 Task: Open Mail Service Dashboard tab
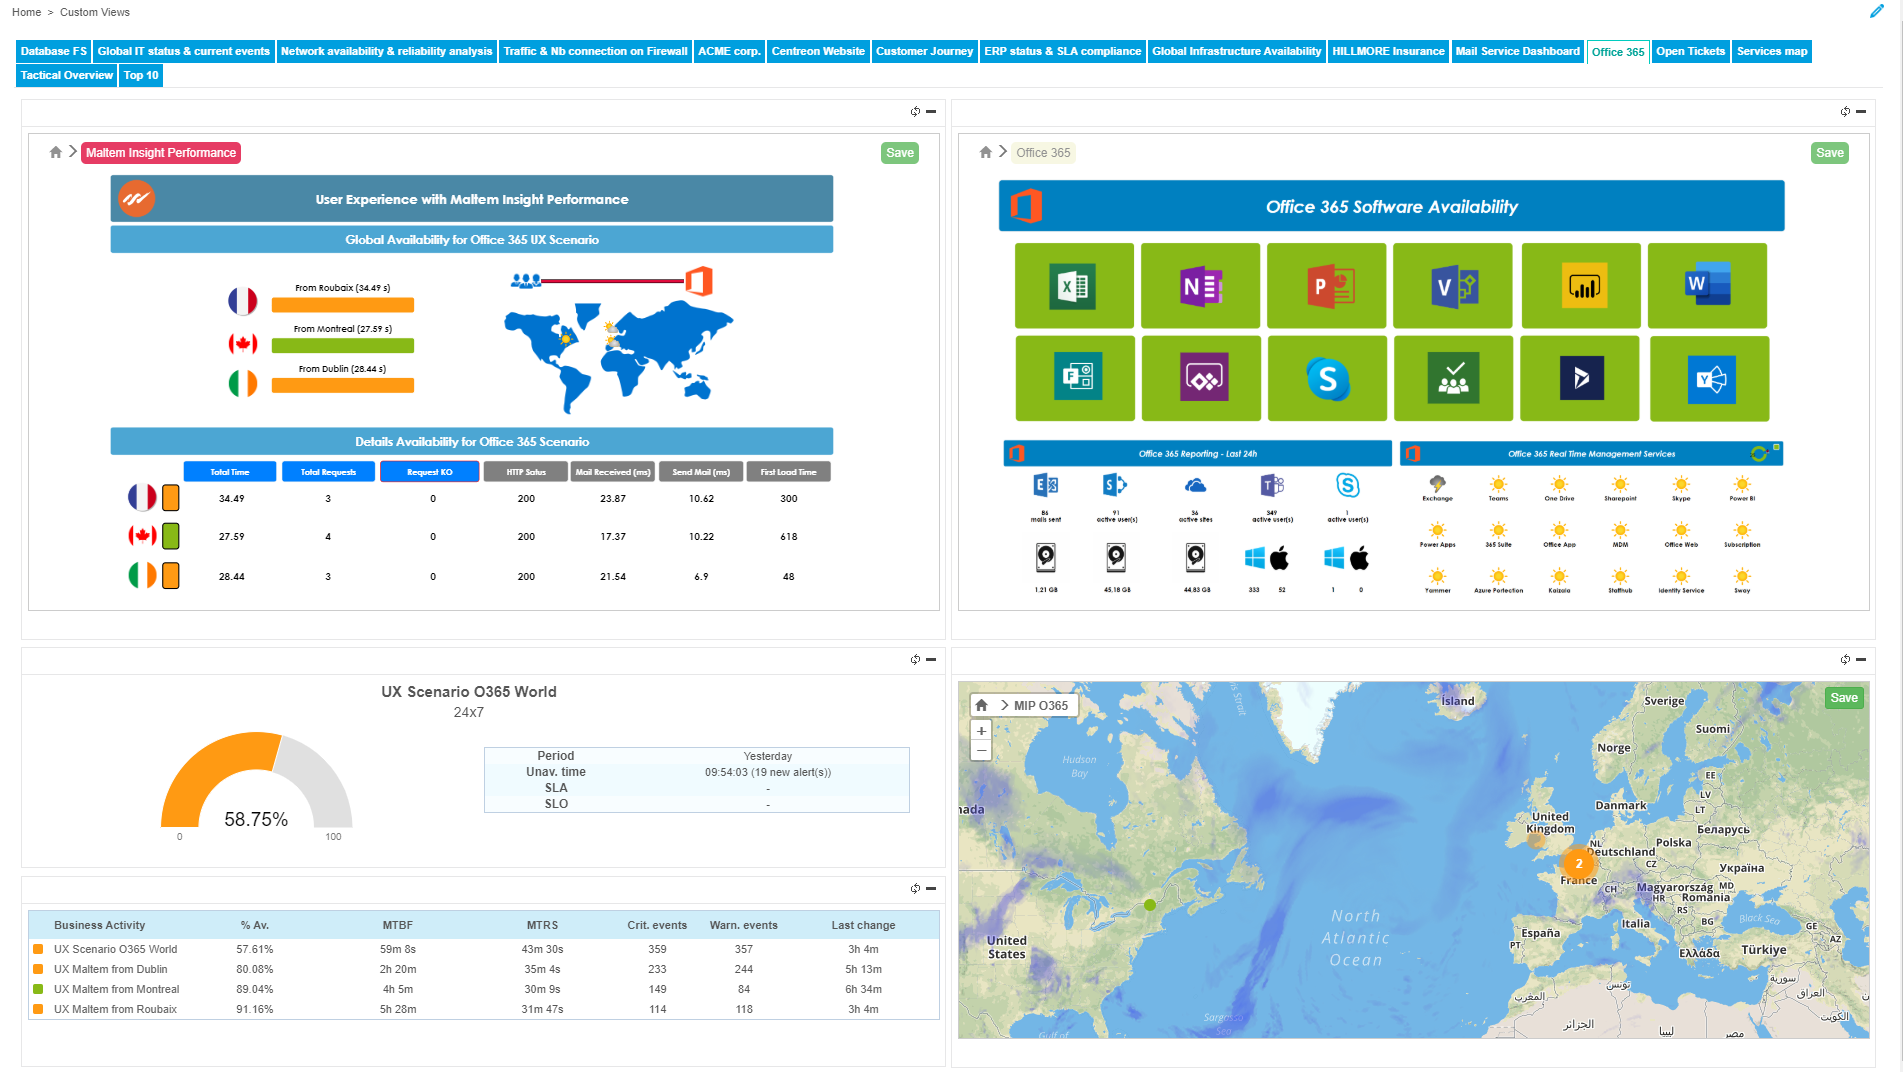(x=1517, y=51)
